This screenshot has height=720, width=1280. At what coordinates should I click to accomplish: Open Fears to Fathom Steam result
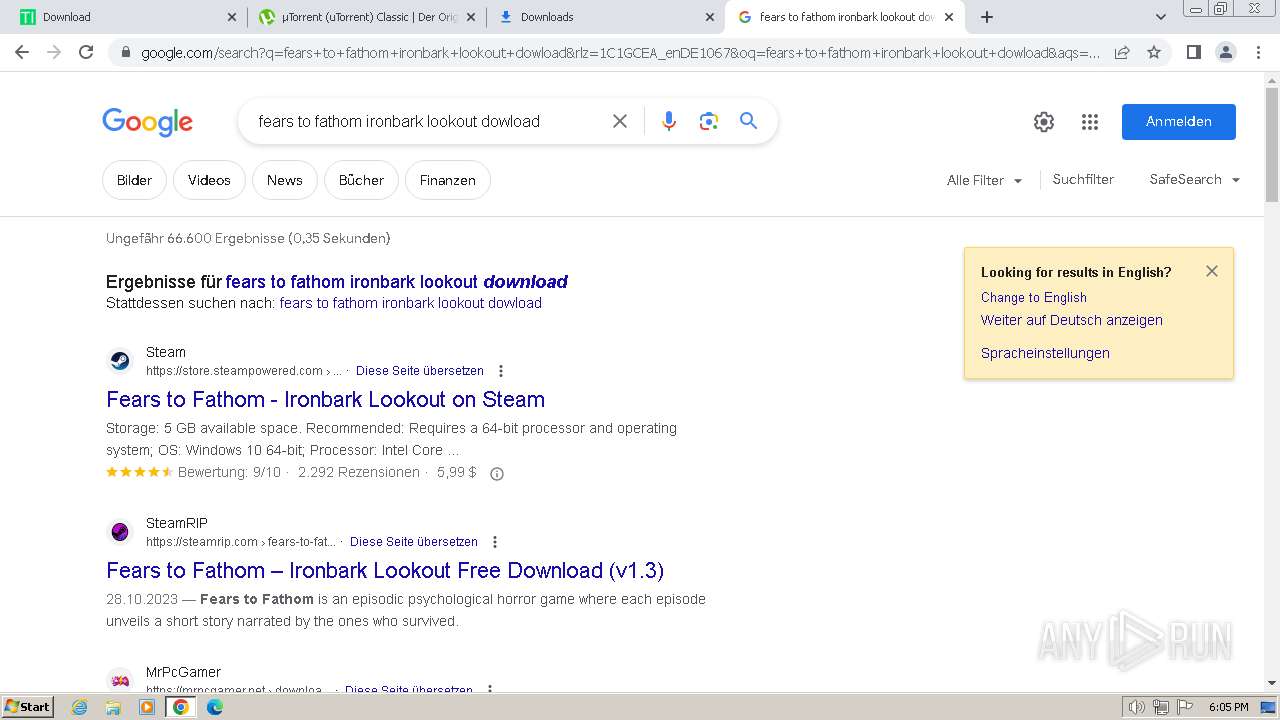(x=326, y=400)
